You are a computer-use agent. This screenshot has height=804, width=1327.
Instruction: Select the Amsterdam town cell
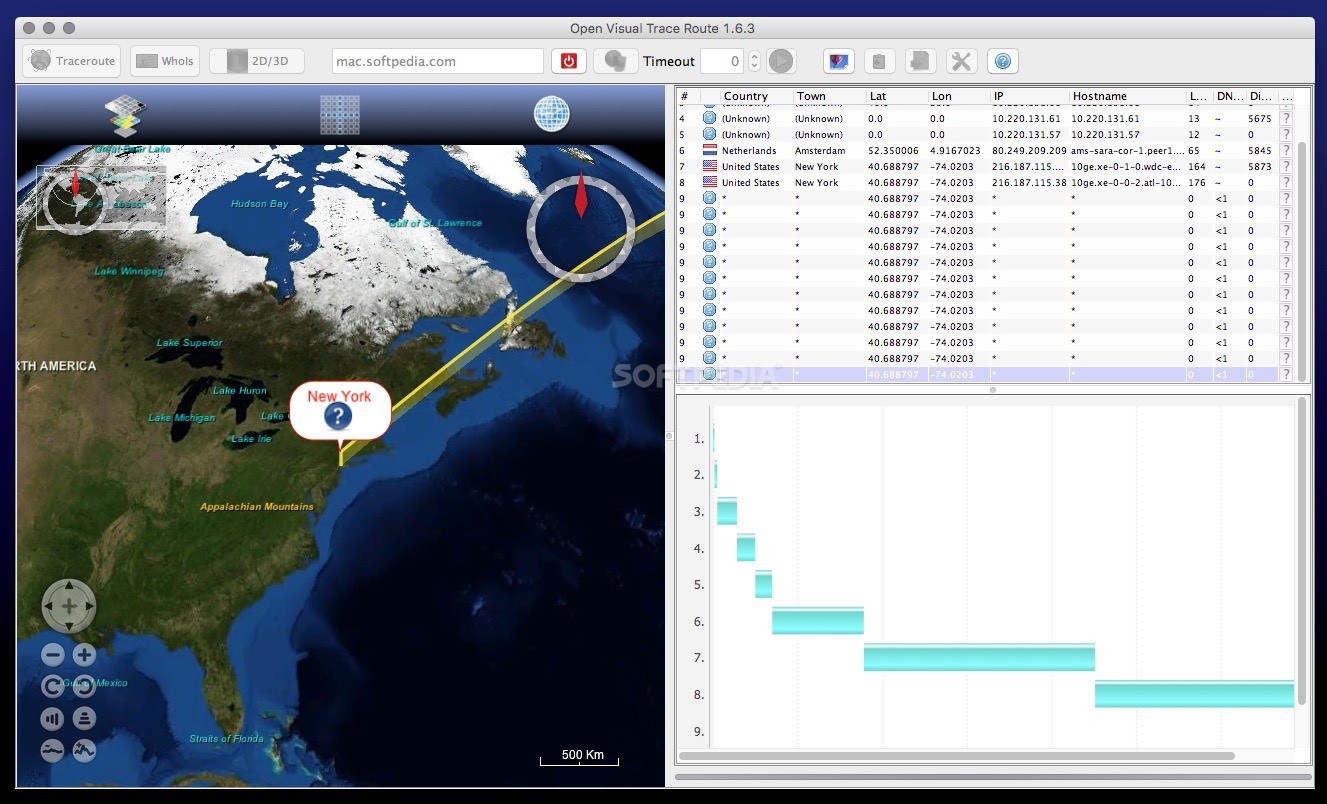(829, 150)
